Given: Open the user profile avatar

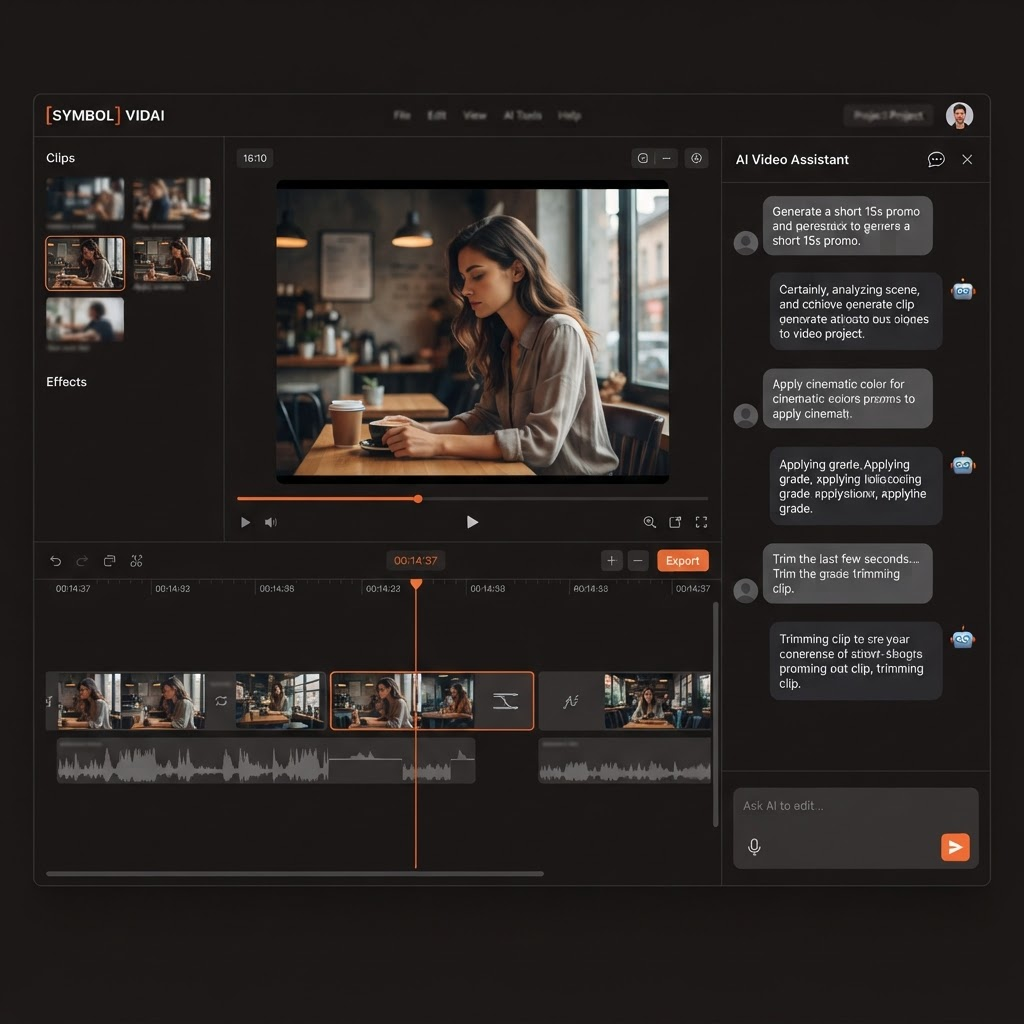Looking at the screenshot, I should pos(959,116).
